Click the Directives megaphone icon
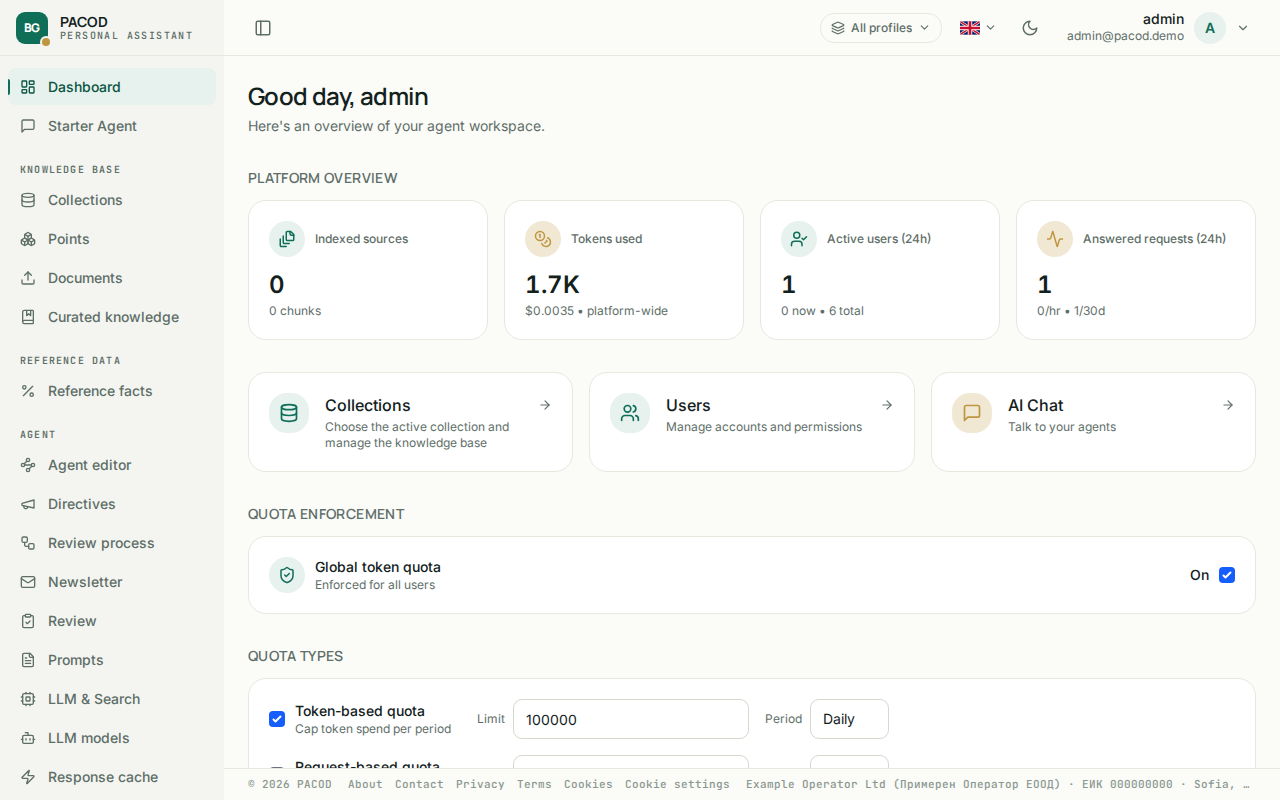This screenshot has width=1280, height=800. point(28,504)
